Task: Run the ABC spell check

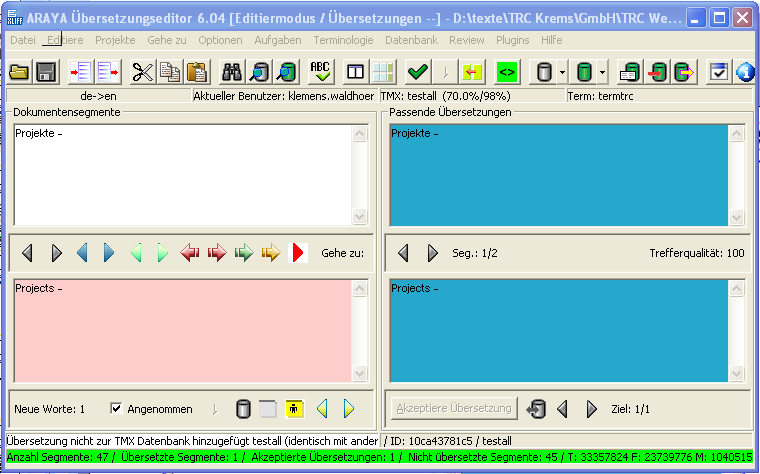Action: click(320, 71)
